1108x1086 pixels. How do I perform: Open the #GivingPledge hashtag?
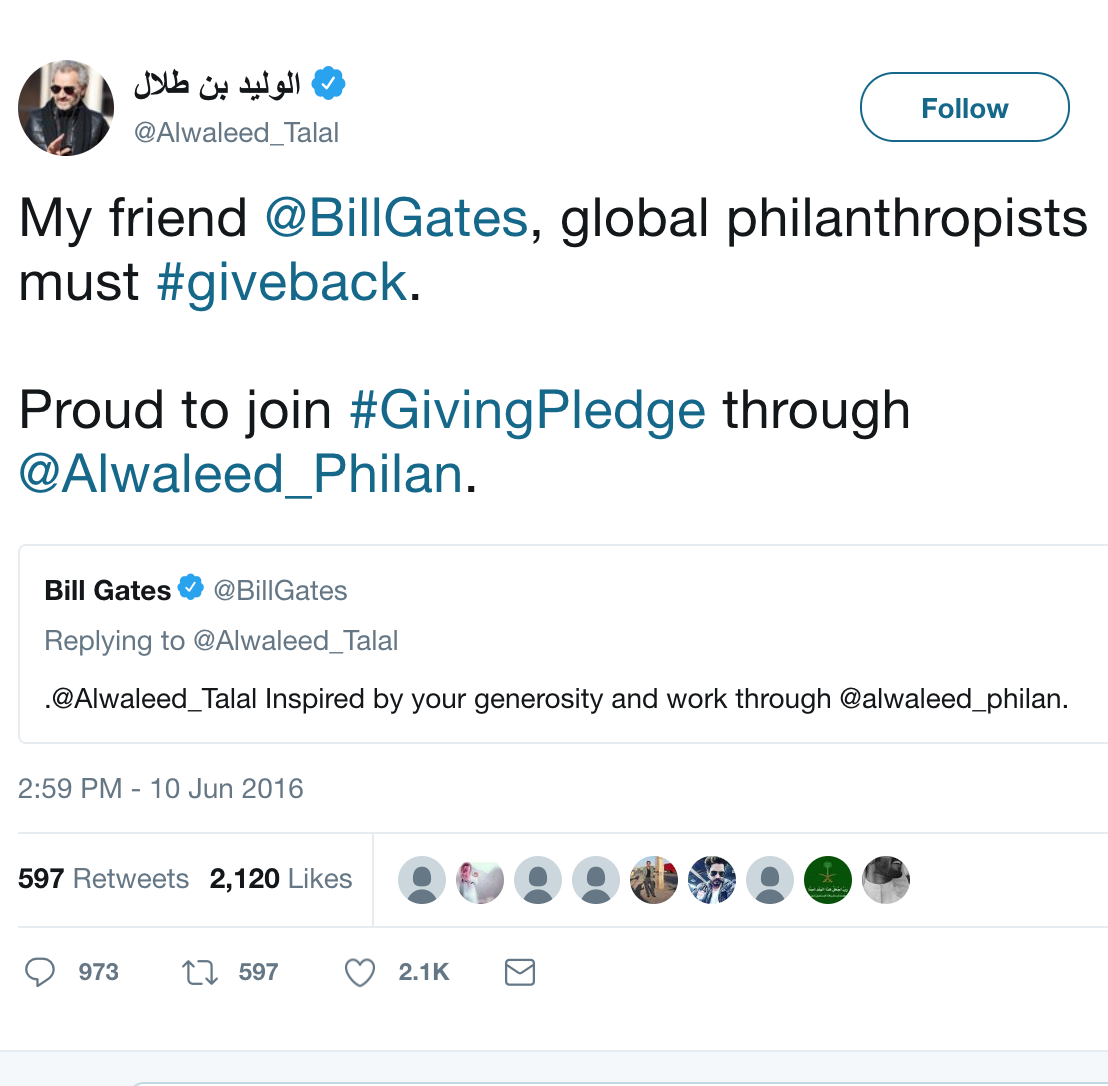pyautogui.click(x=527, y=410)
